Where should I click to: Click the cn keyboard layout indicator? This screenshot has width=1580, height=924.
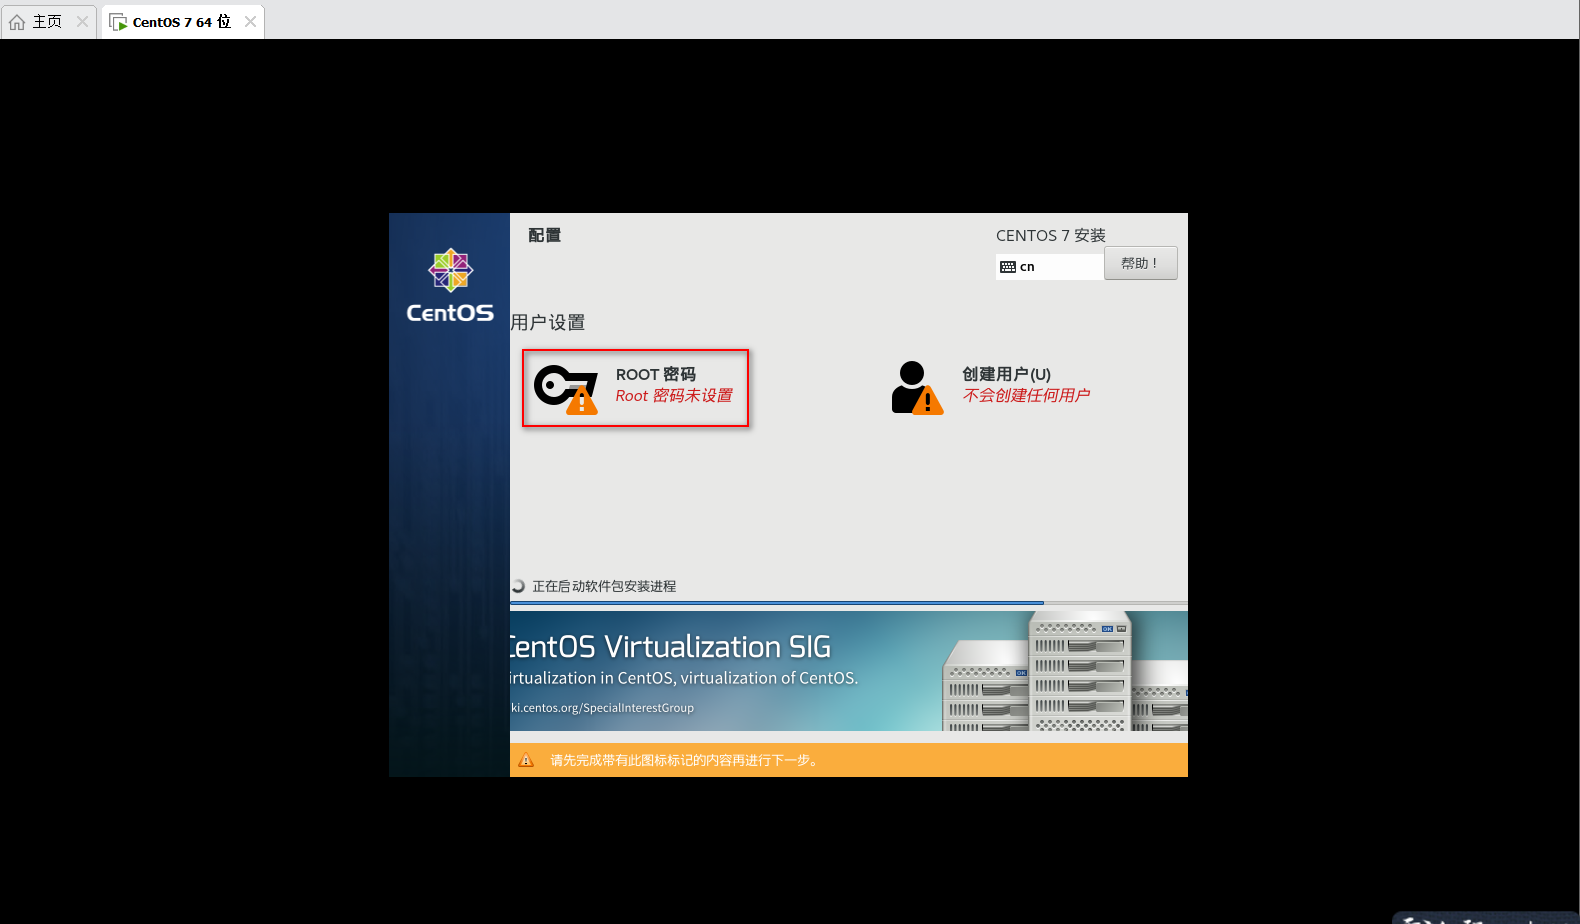(x=1050, y=267)
